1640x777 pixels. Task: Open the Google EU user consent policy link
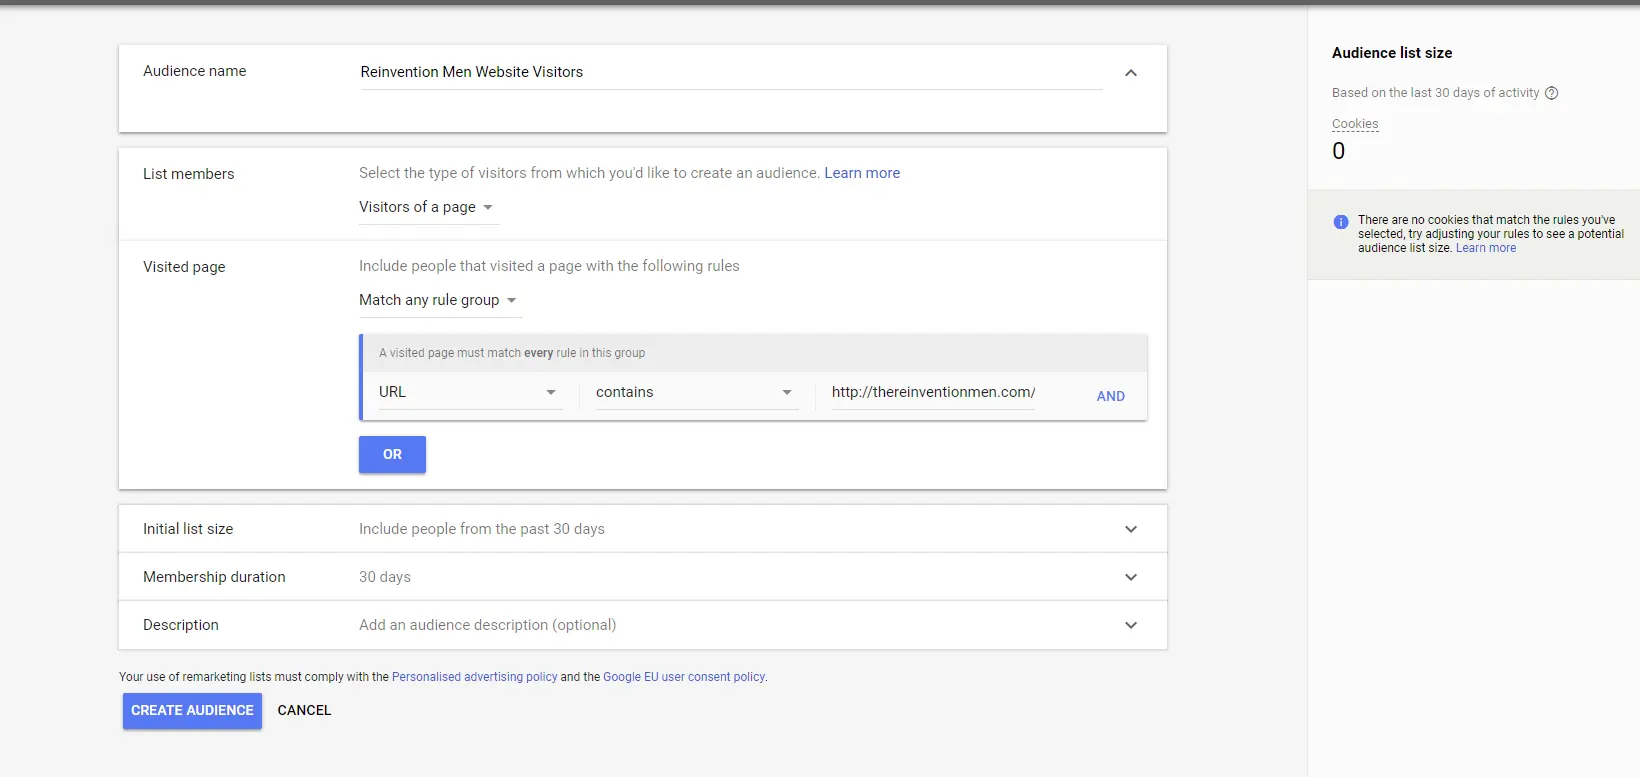tap(684, 677)
